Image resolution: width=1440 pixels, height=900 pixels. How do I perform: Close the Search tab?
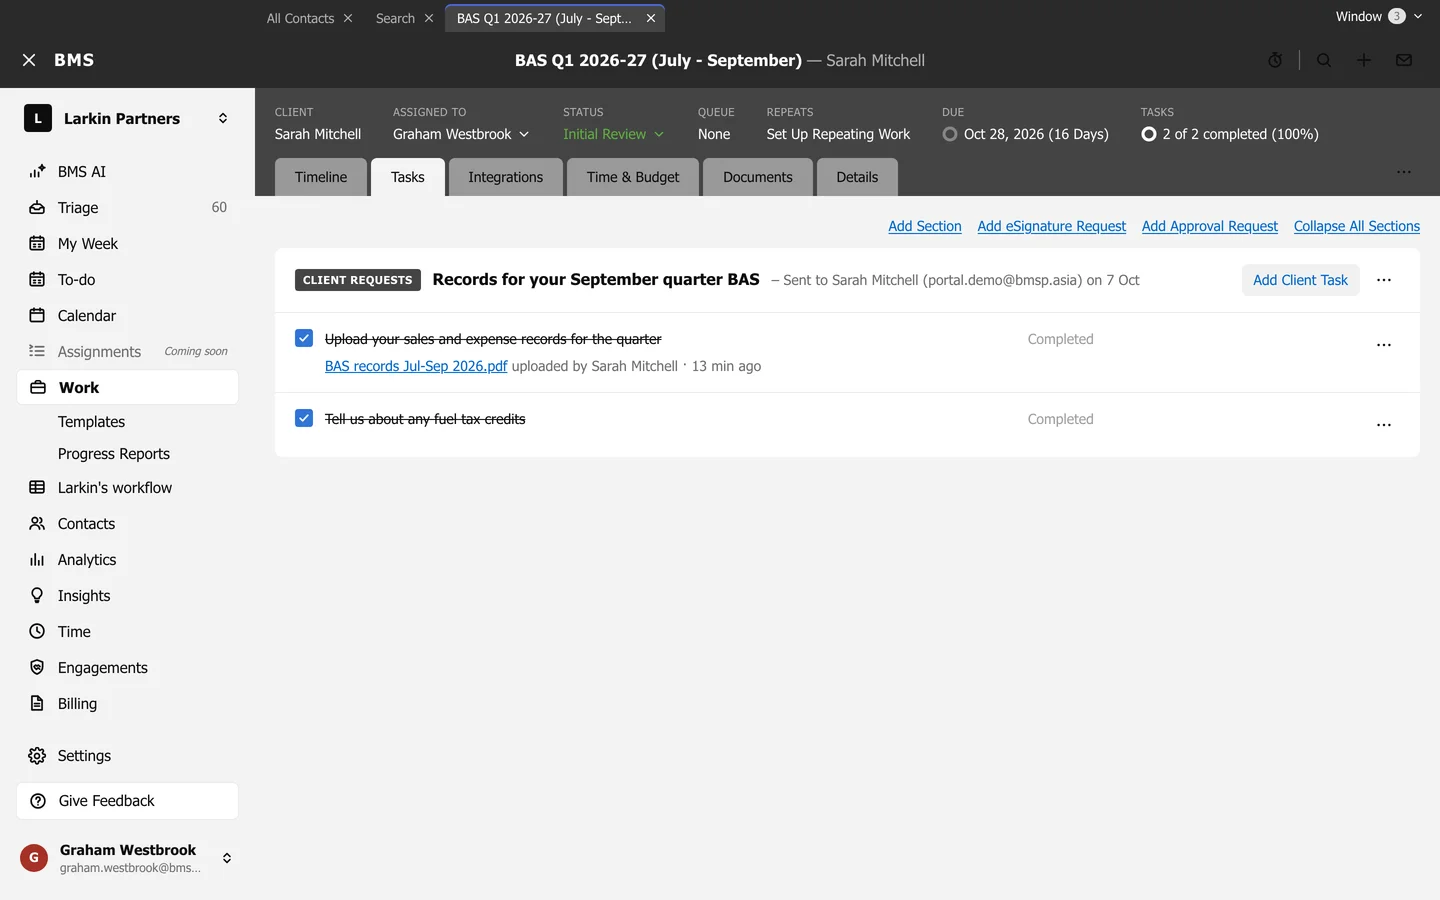point(429,18)
